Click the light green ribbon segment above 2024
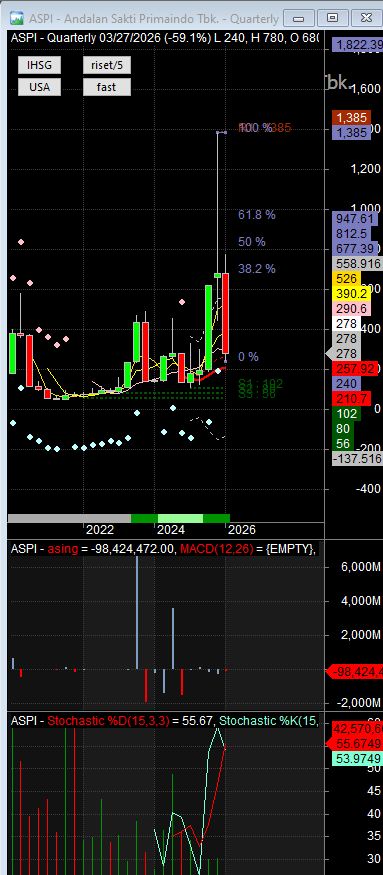The image size is (383, 875). coord(180,518)
